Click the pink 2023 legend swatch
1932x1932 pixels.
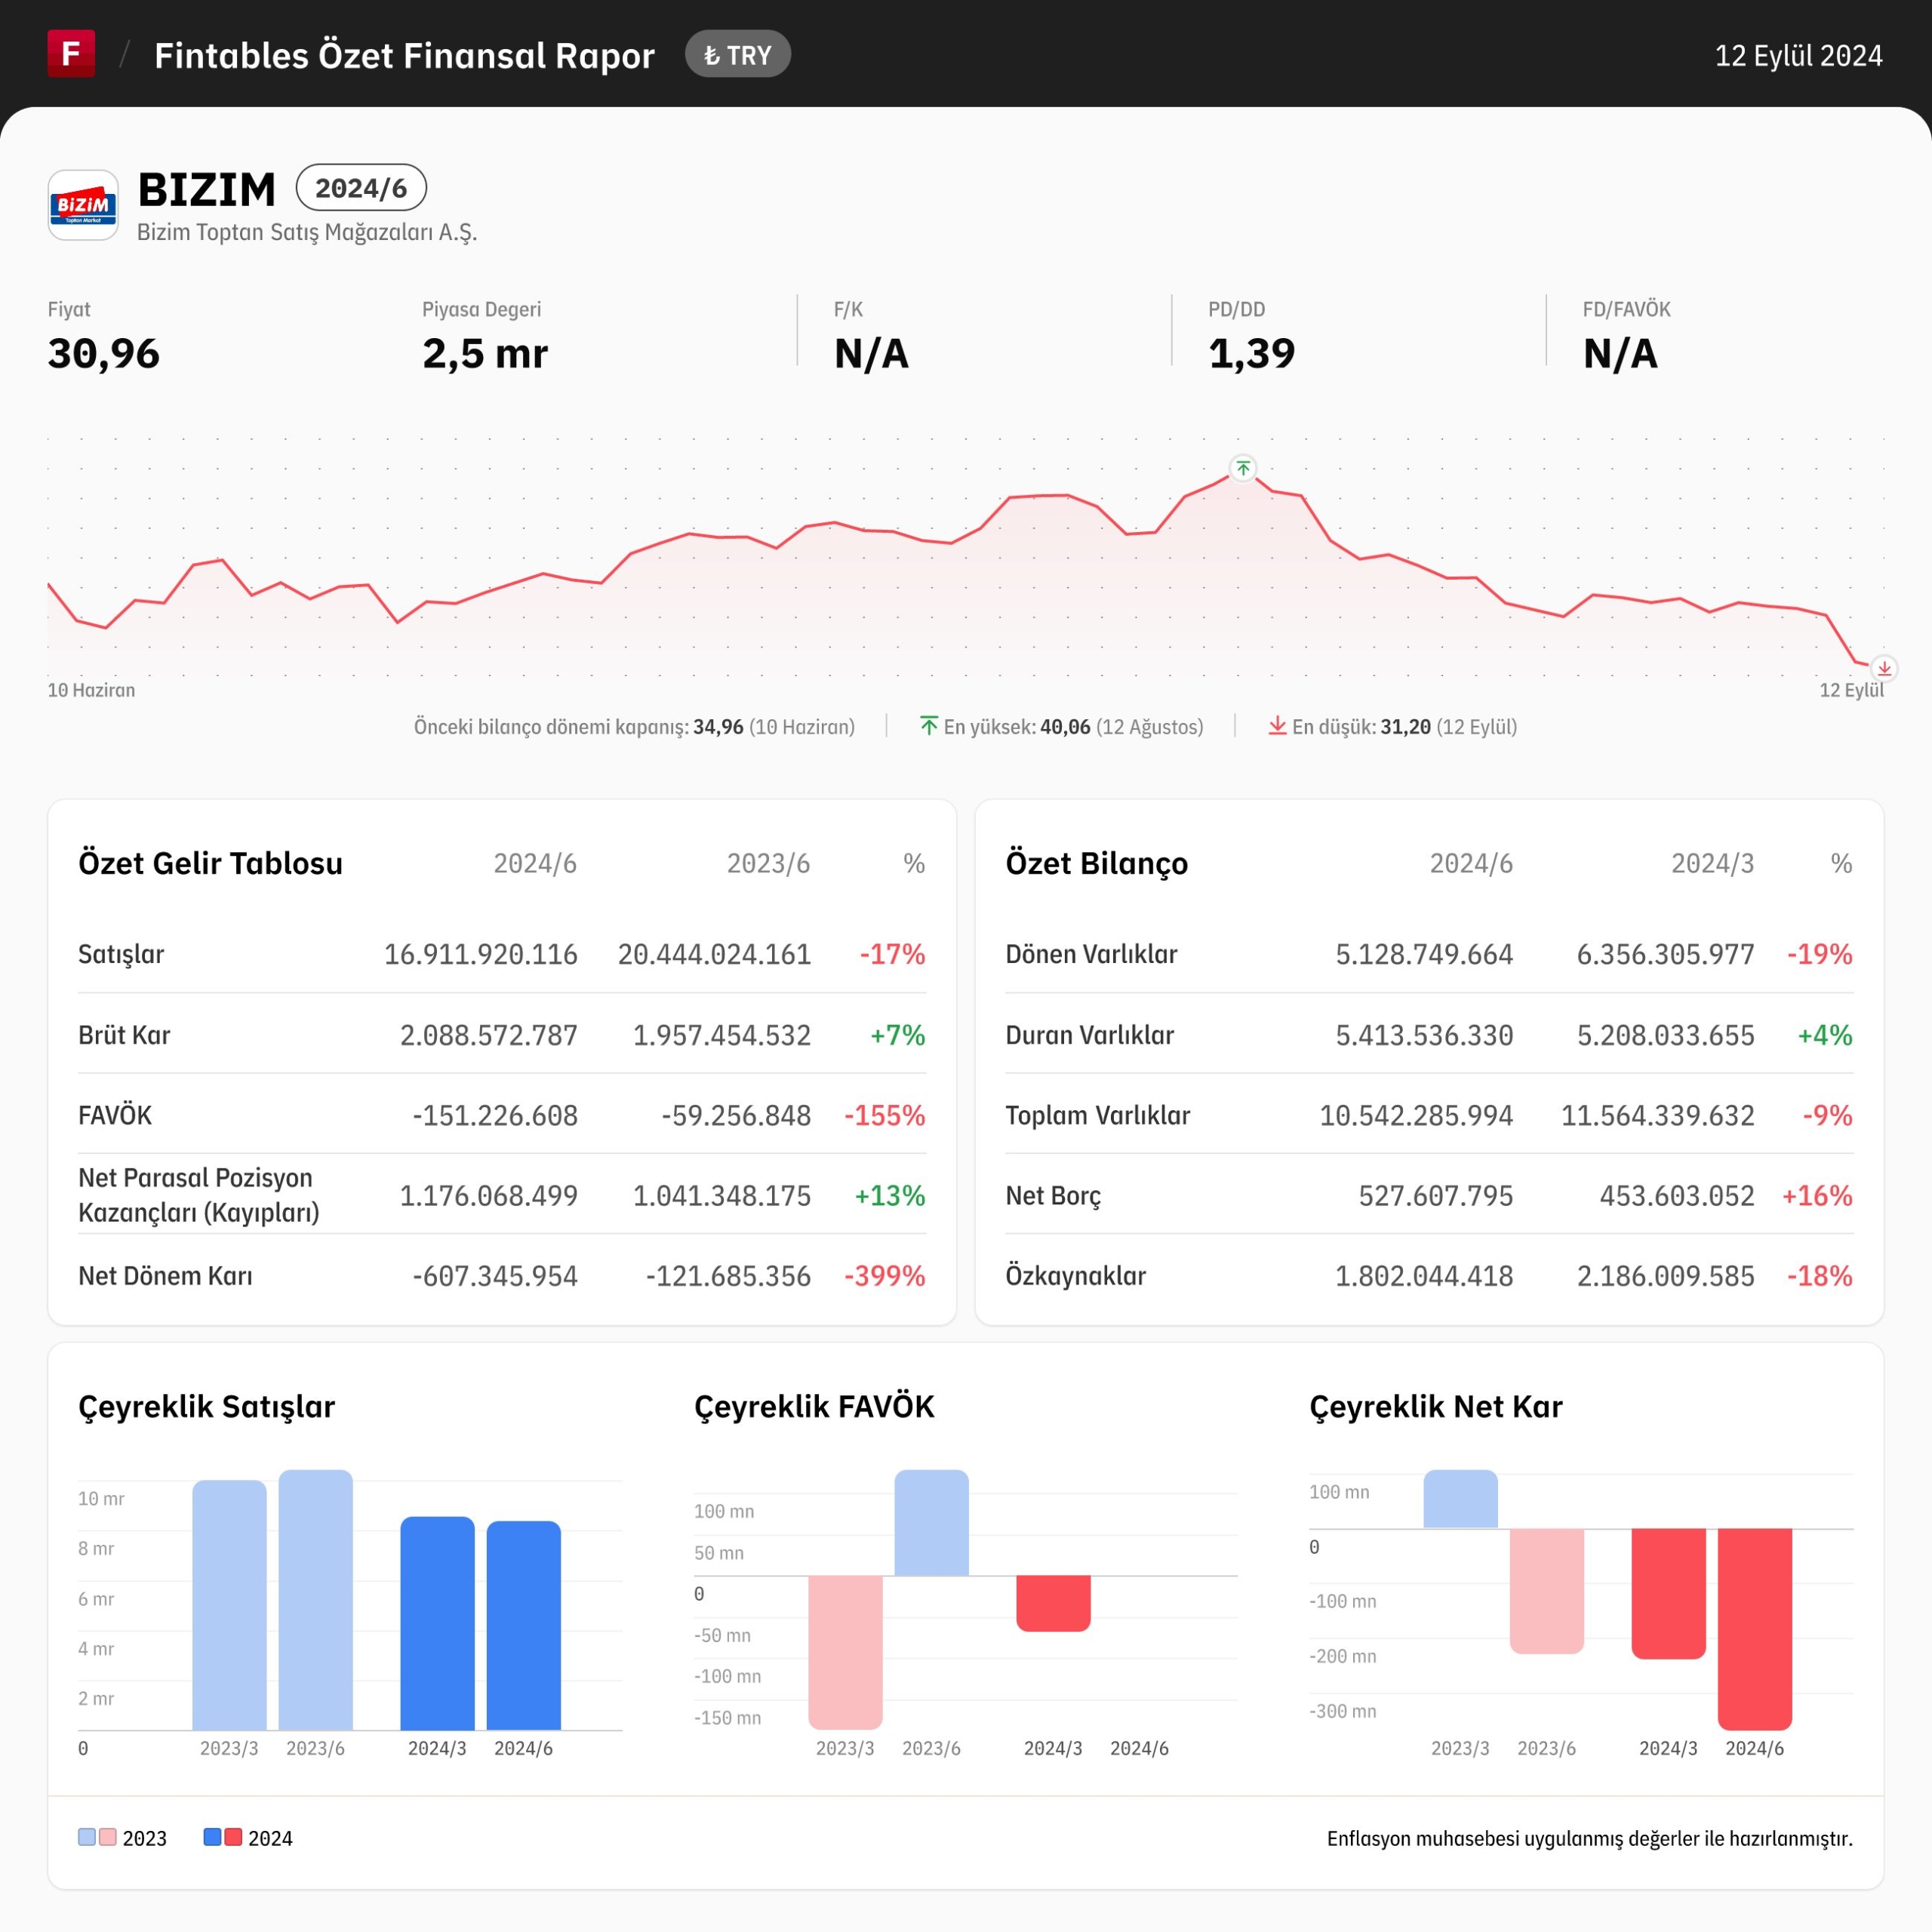(x=108, y=1837)
